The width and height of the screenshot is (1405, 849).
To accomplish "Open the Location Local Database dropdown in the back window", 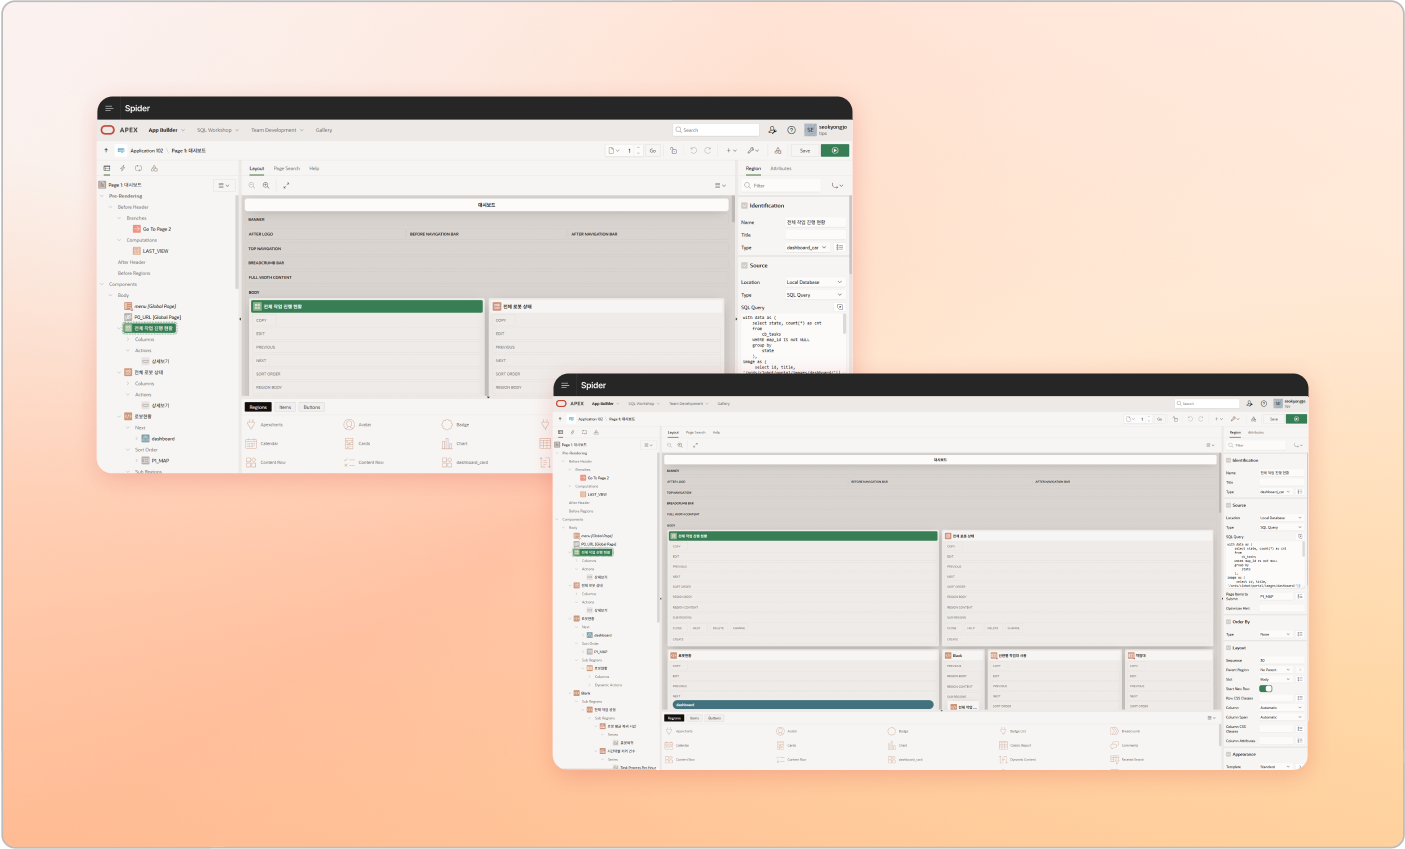I will pos(814,282).
